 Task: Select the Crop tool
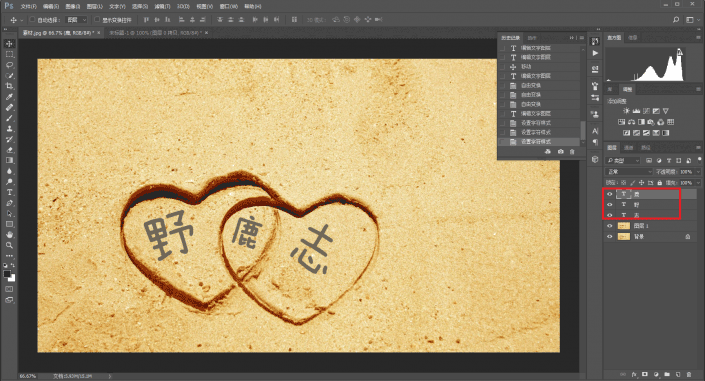coord(9,86)
